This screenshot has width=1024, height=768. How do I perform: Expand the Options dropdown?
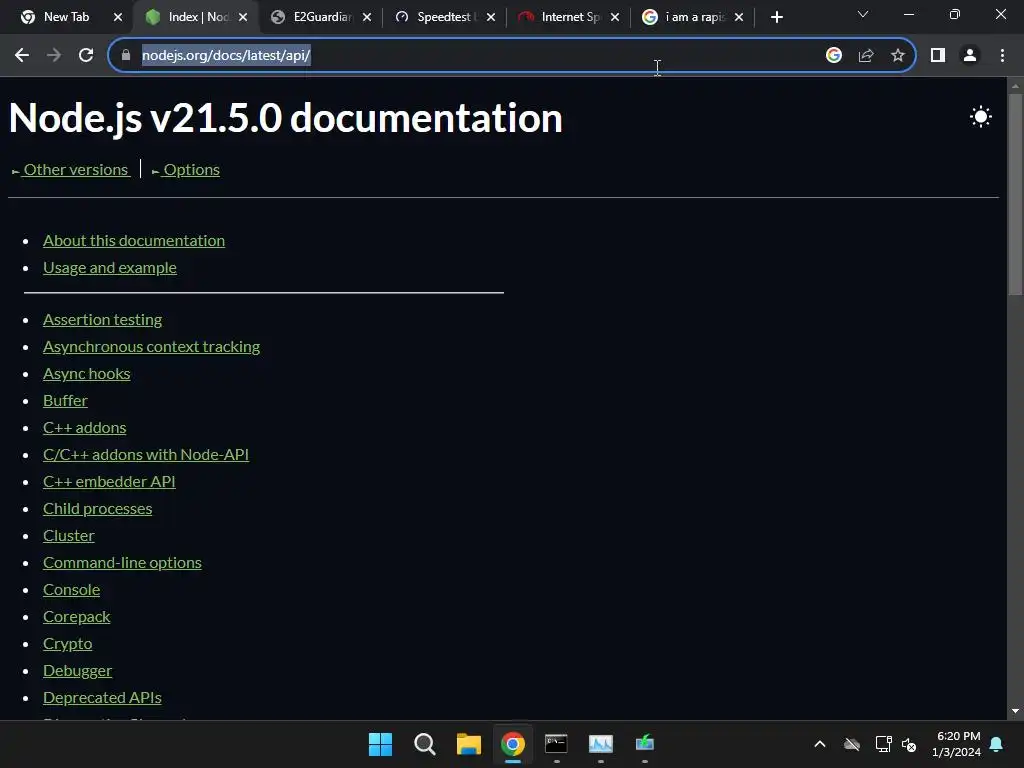click(185, 170)
